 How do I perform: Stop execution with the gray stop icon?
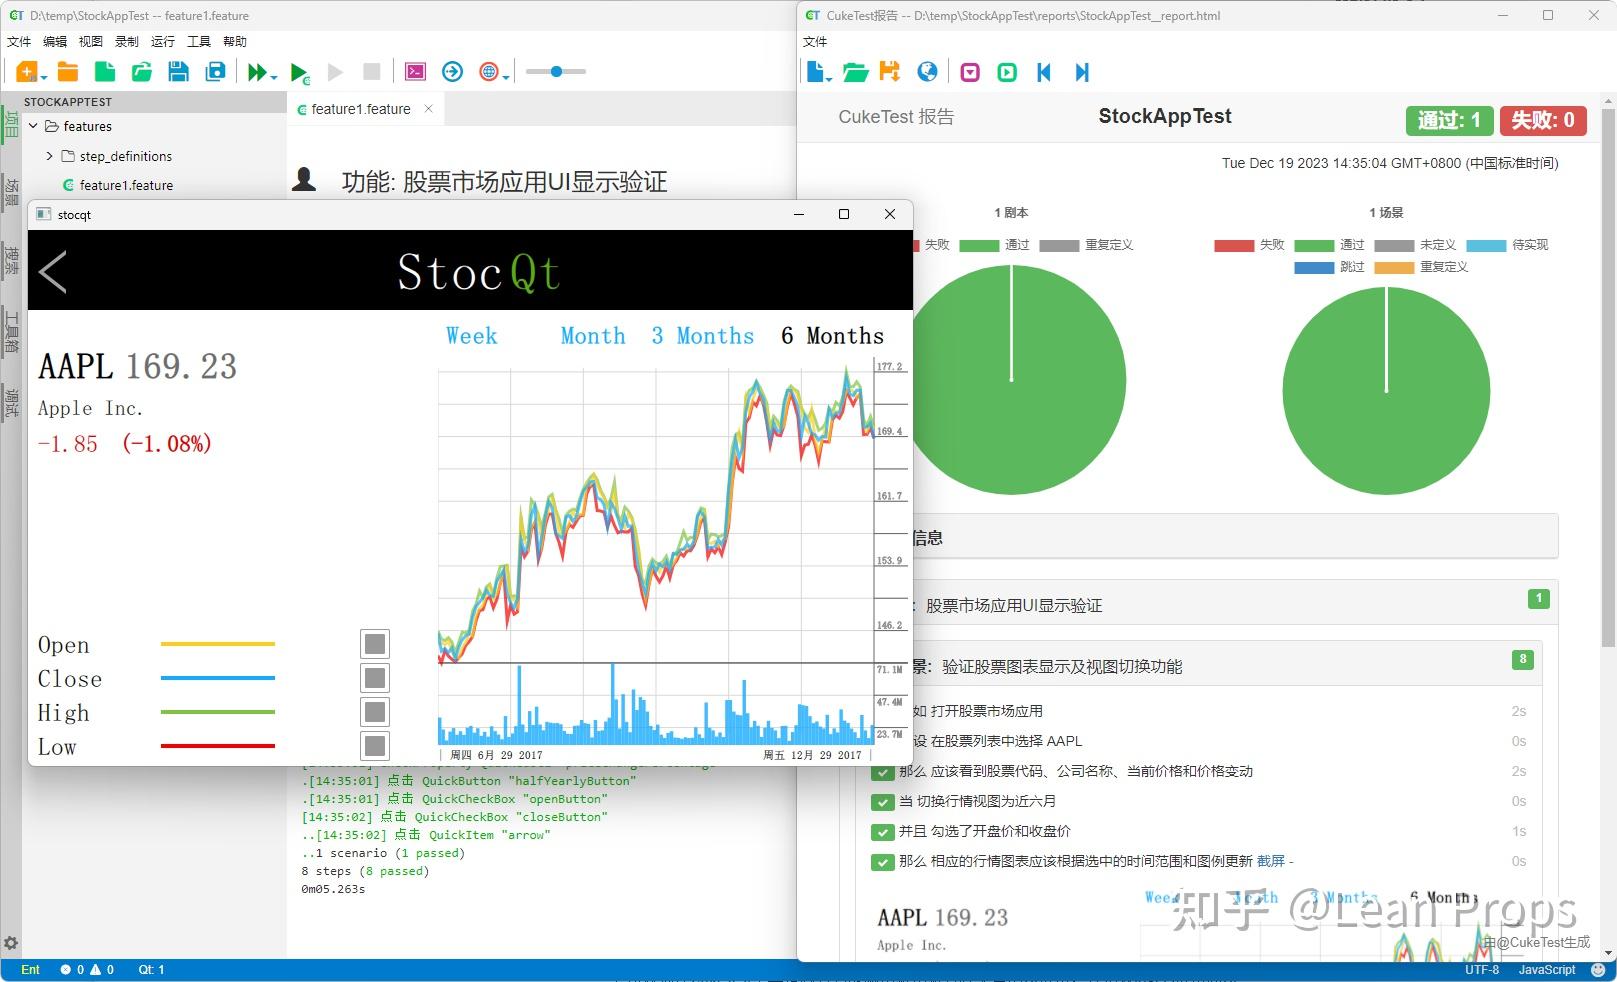click(x=371, y=71)
